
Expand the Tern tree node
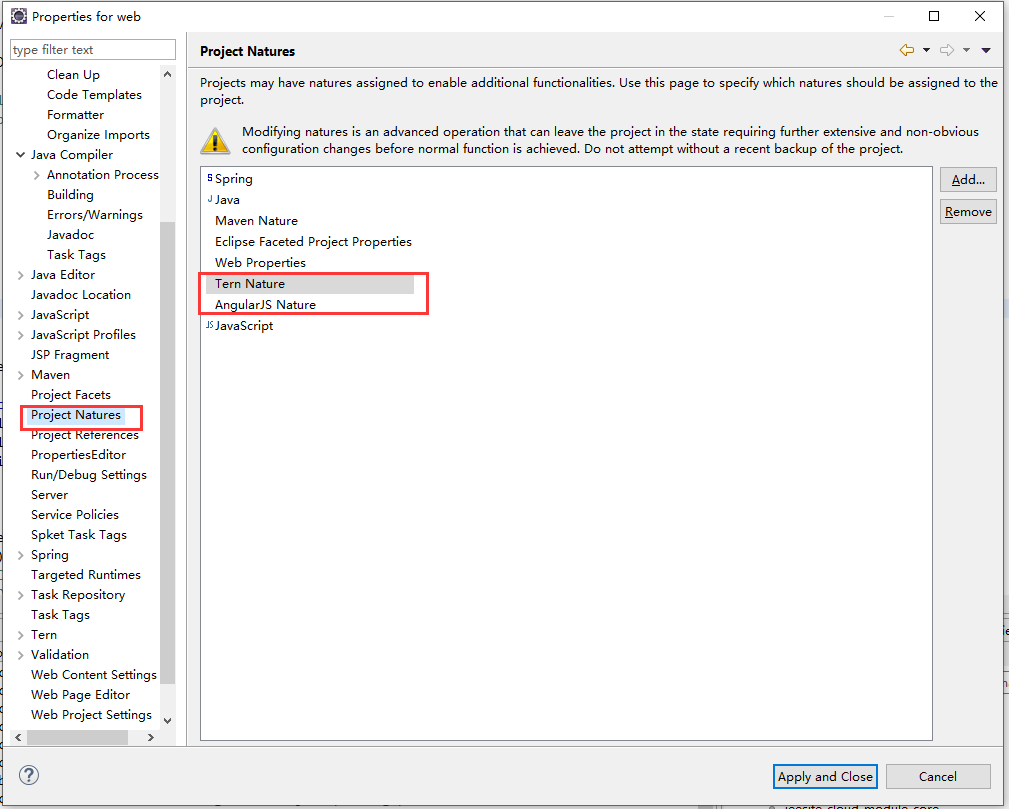21,635
